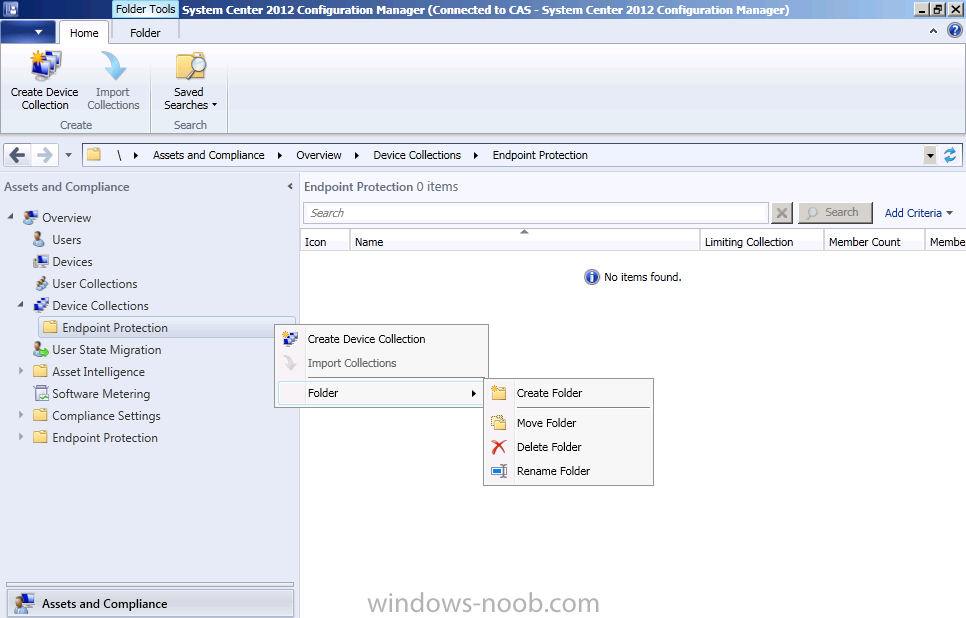Expand the Compliance Settings node
This screenshot has height=618, width=966.
[20, 415]
